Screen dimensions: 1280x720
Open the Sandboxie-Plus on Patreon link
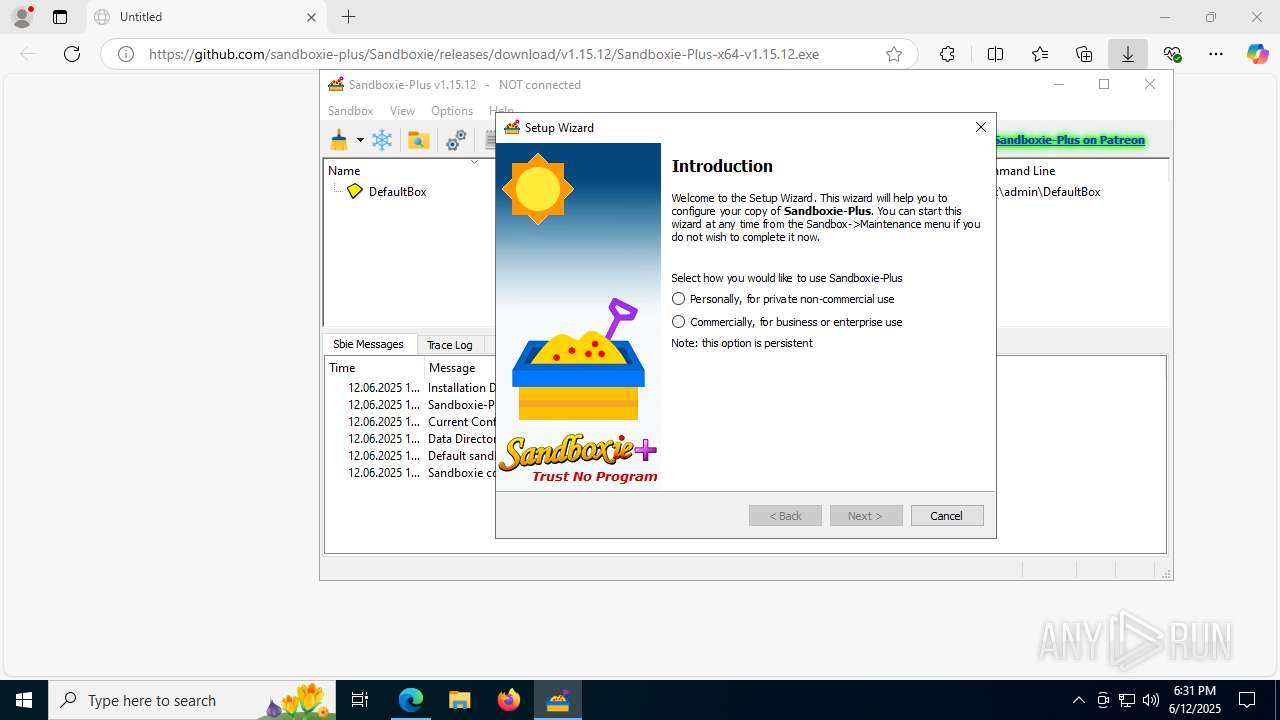1069,140
